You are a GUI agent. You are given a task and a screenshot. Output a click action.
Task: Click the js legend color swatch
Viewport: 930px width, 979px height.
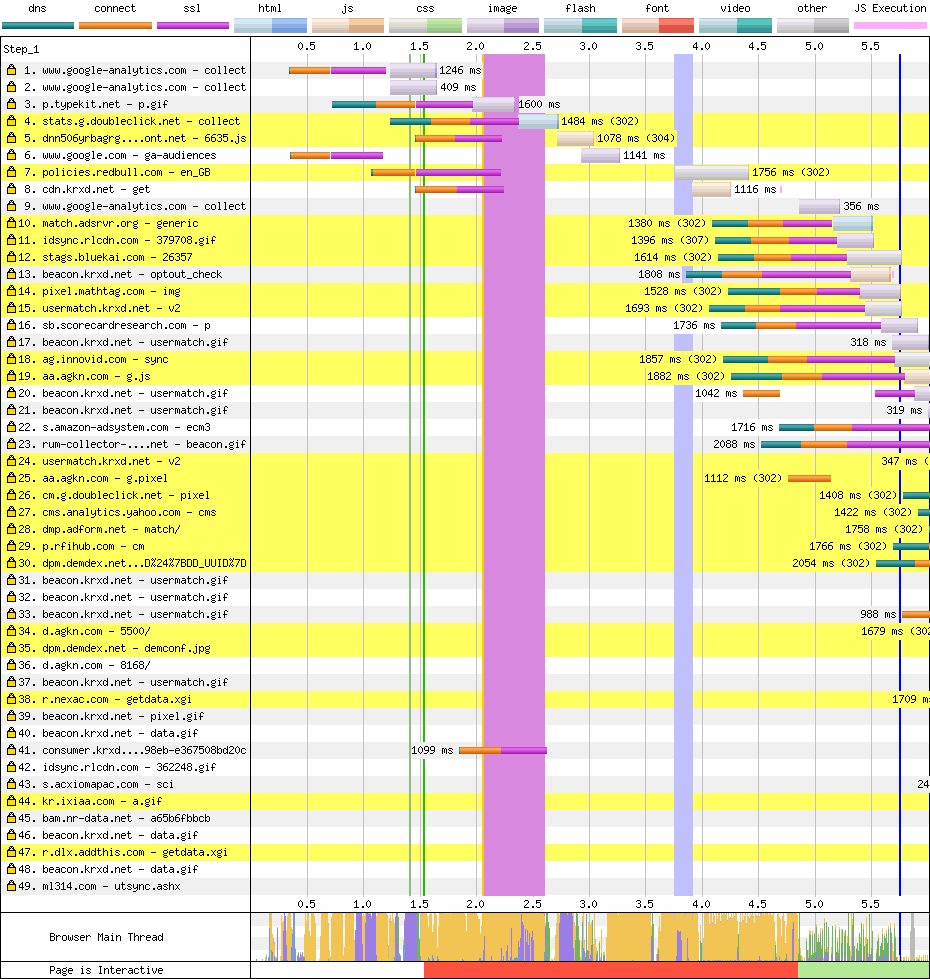coord(348,26)
